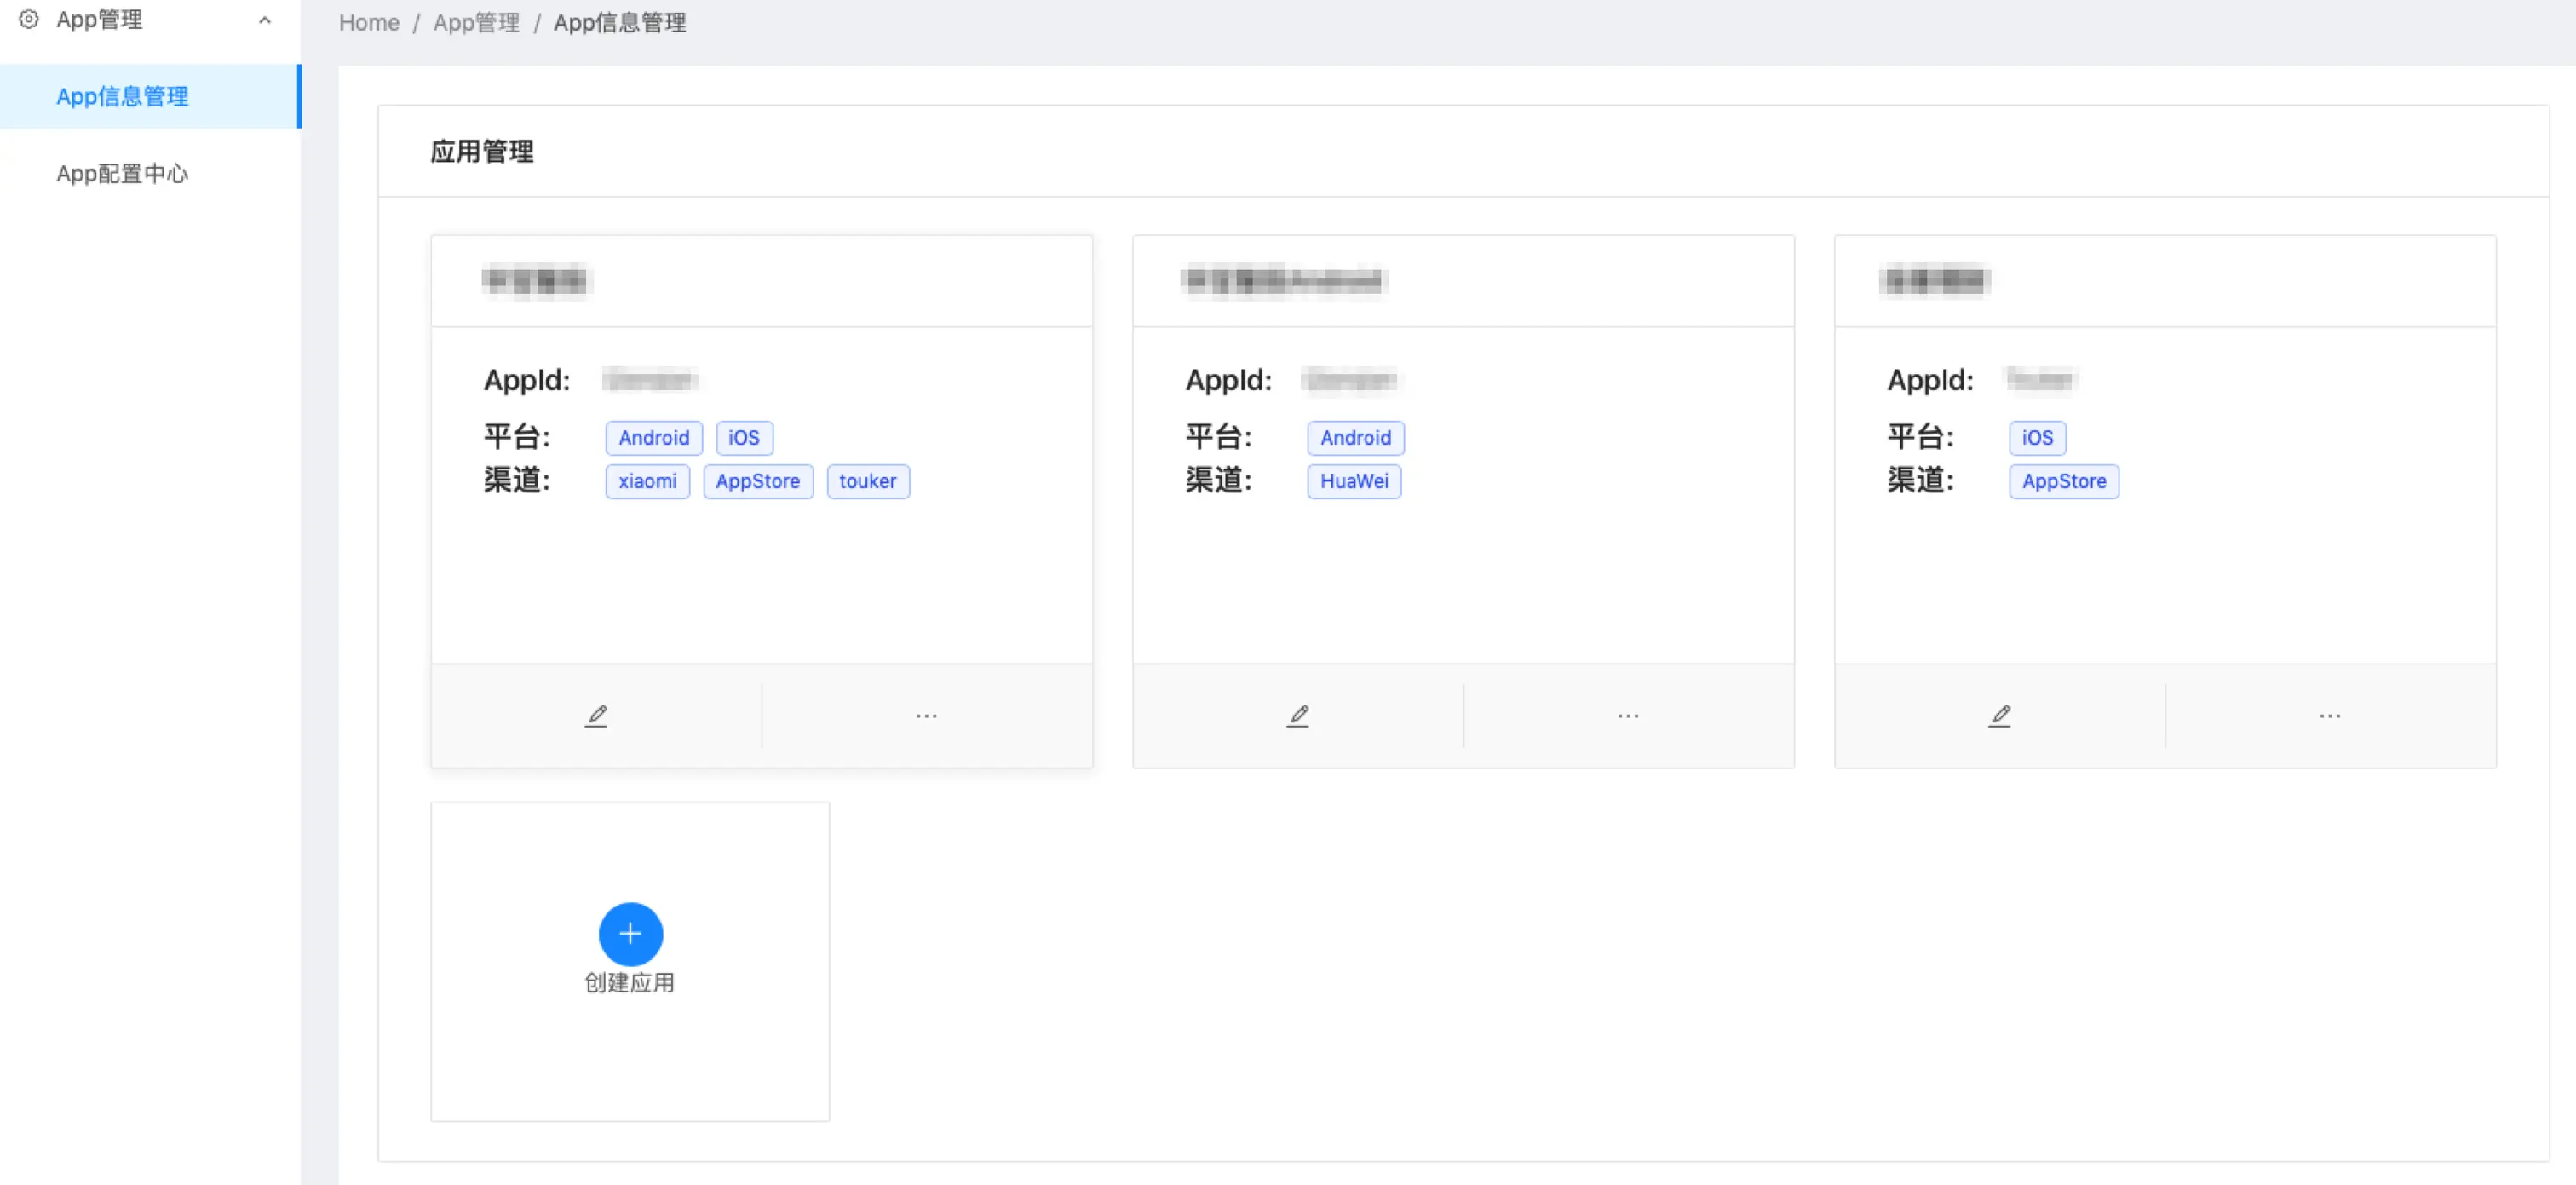Click the iOS tag on third card
This screenshot has height=1185, width=2576.
(x=2037, y=438)
